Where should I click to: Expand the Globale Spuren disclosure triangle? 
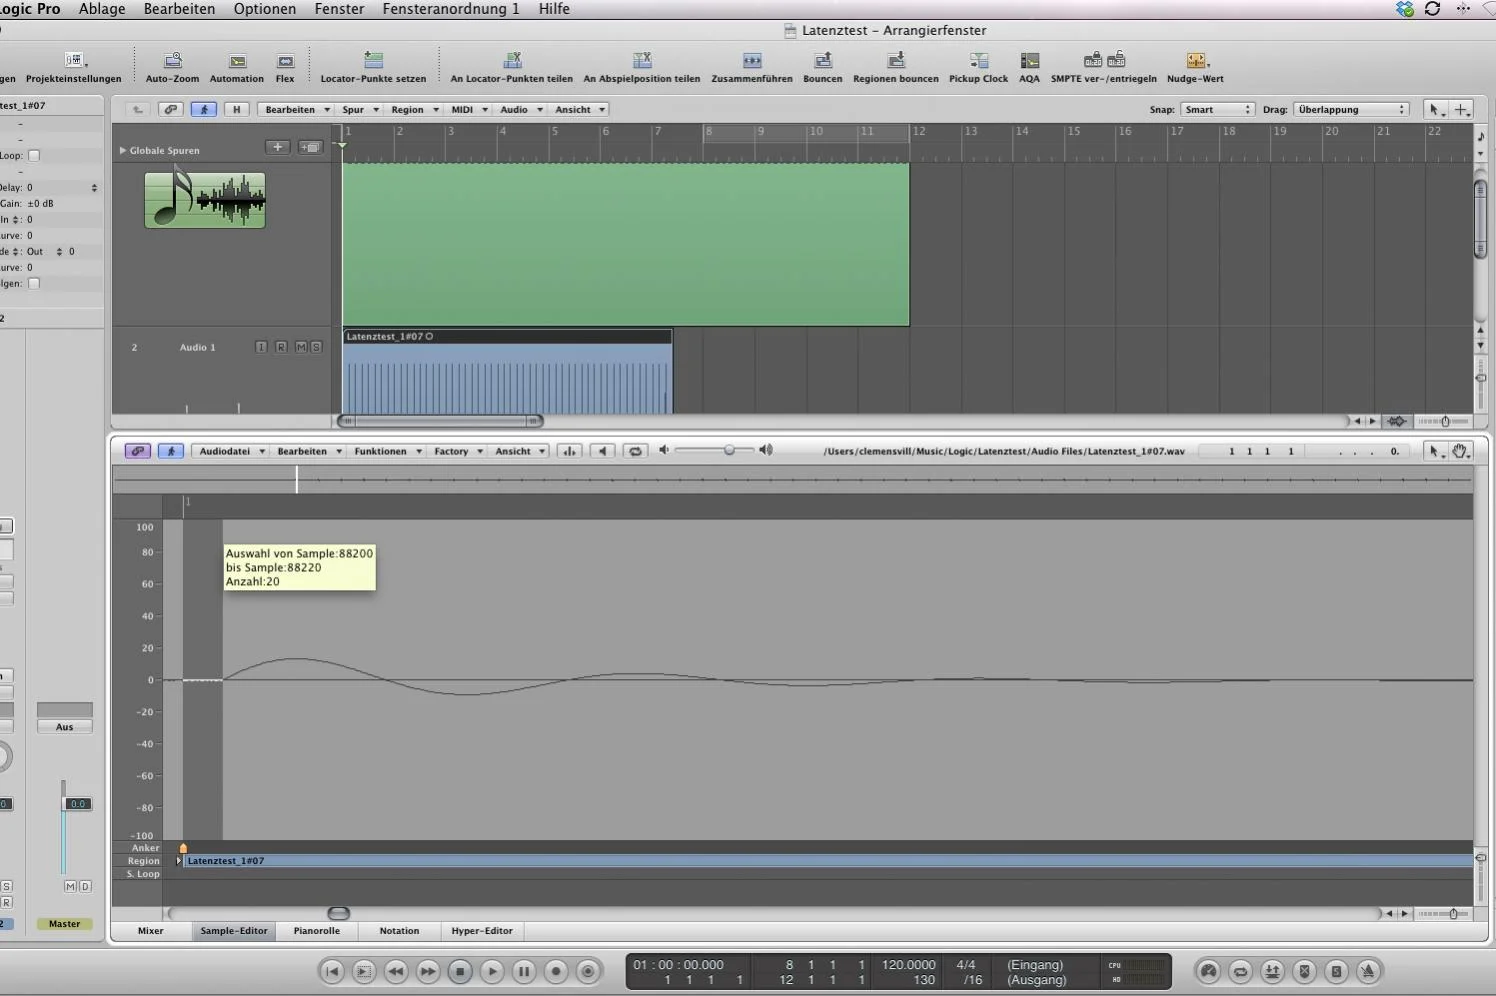point(123,150)
